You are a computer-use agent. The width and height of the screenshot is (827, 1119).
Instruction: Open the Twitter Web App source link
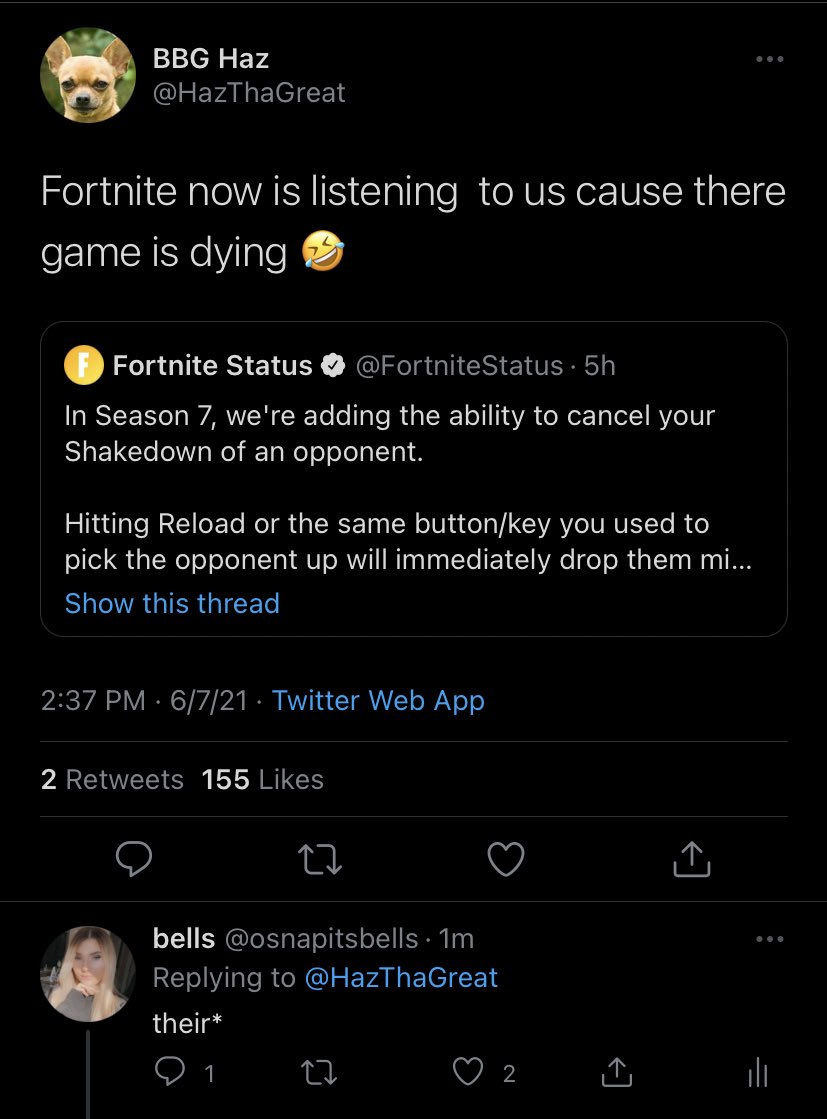pyautogui.click(x=378, y=700)
